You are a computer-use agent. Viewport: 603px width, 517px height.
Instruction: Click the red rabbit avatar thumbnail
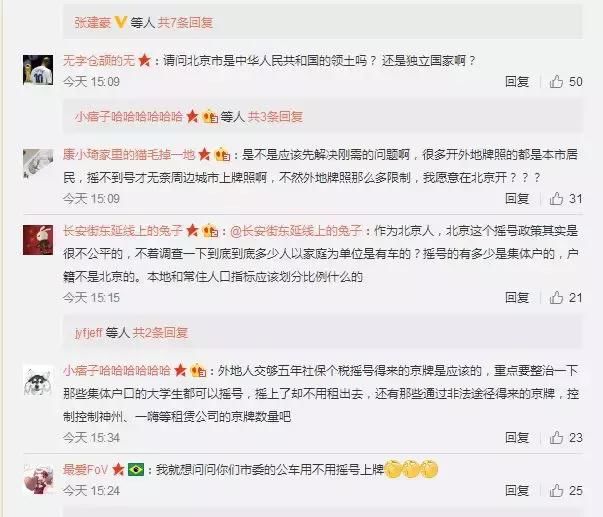click(38, 240)
